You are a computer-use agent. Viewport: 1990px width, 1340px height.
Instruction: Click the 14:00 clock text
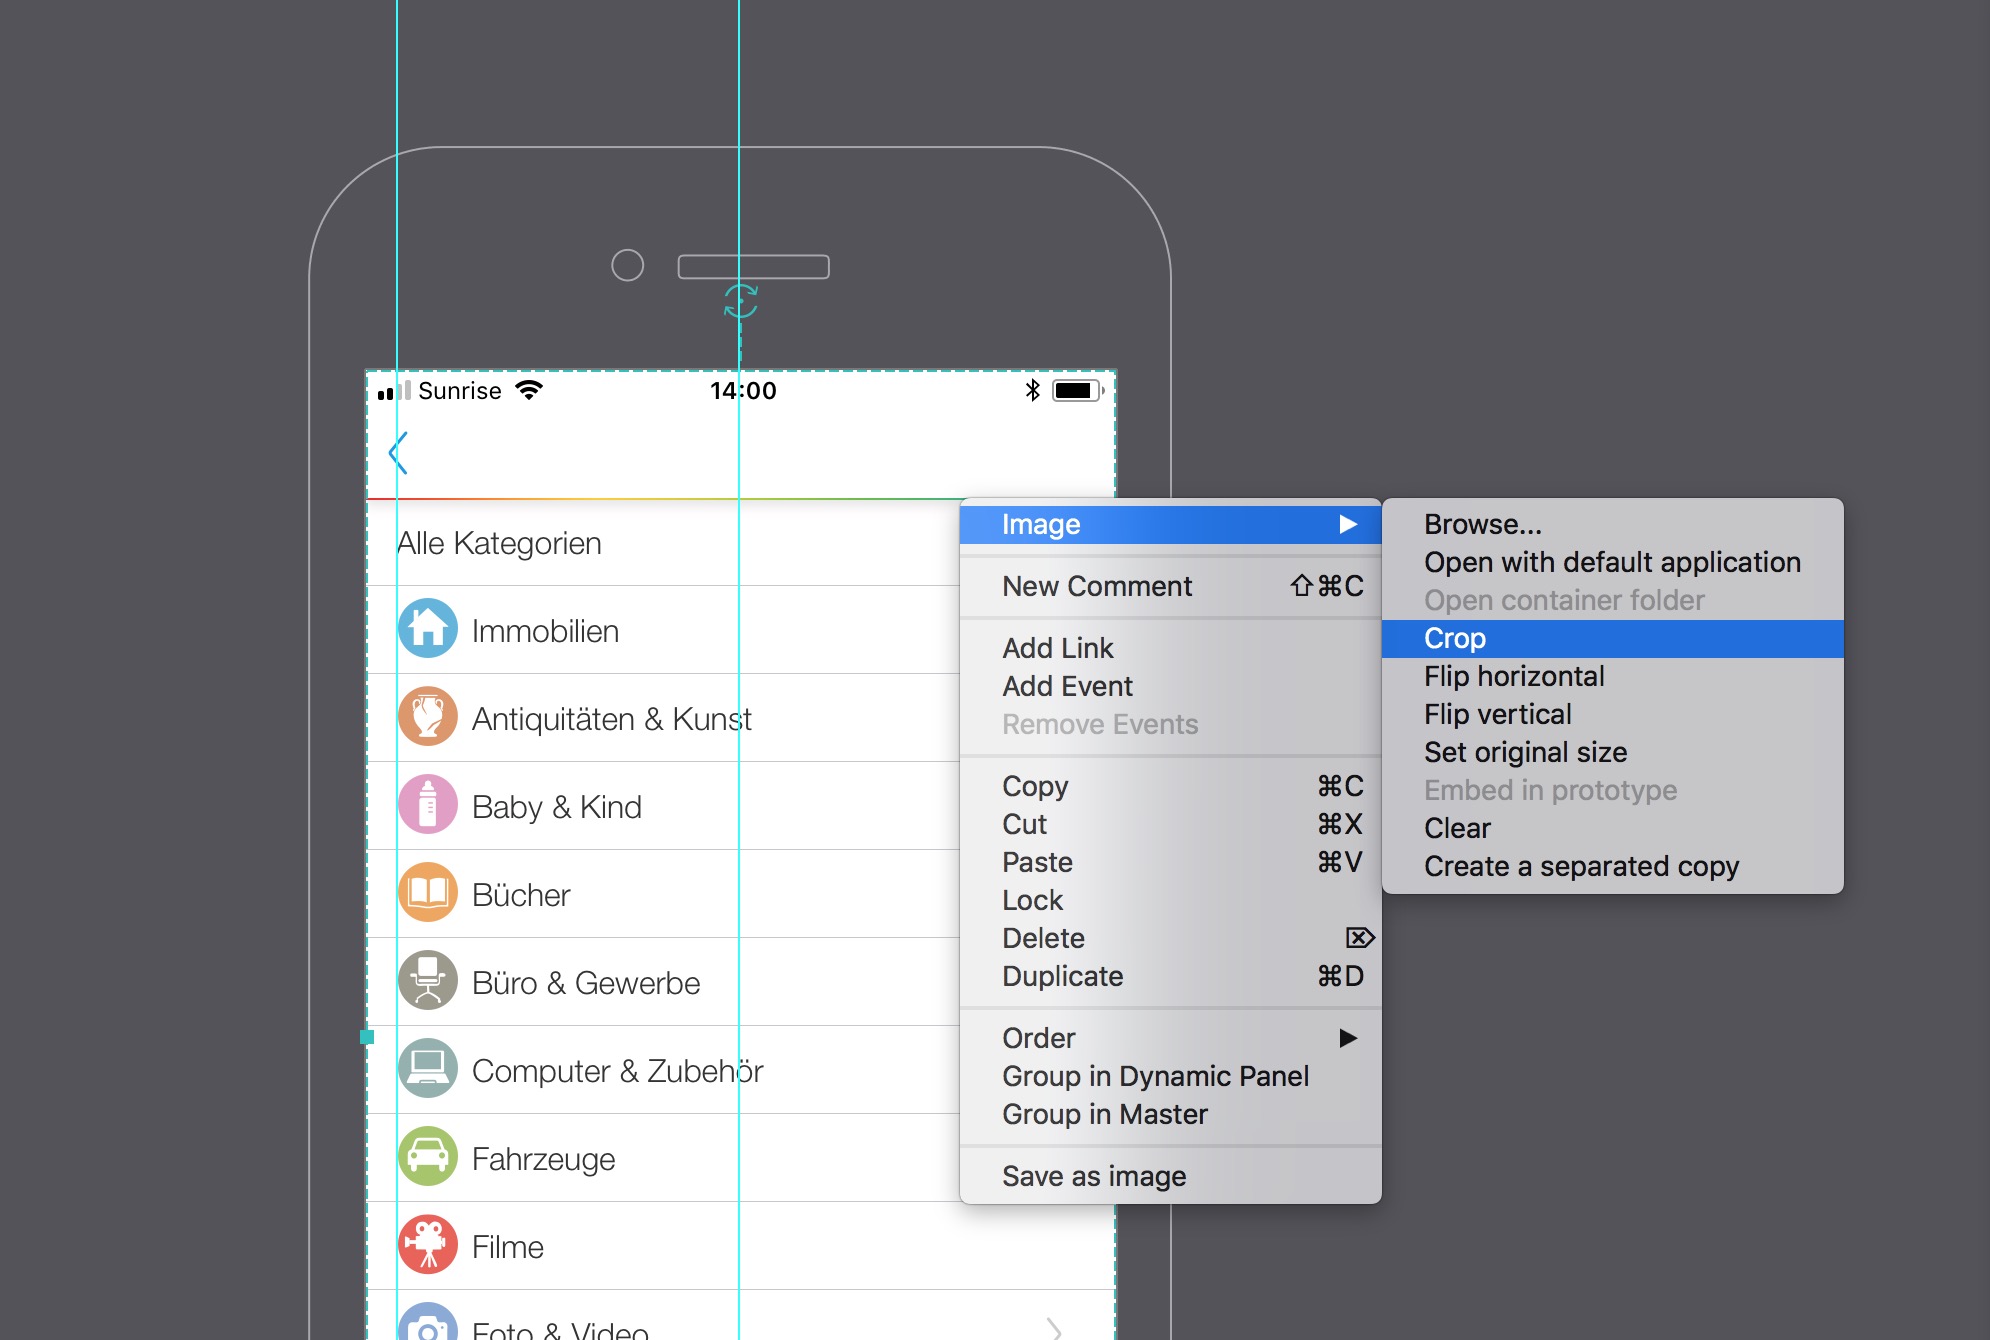point(743,391)
